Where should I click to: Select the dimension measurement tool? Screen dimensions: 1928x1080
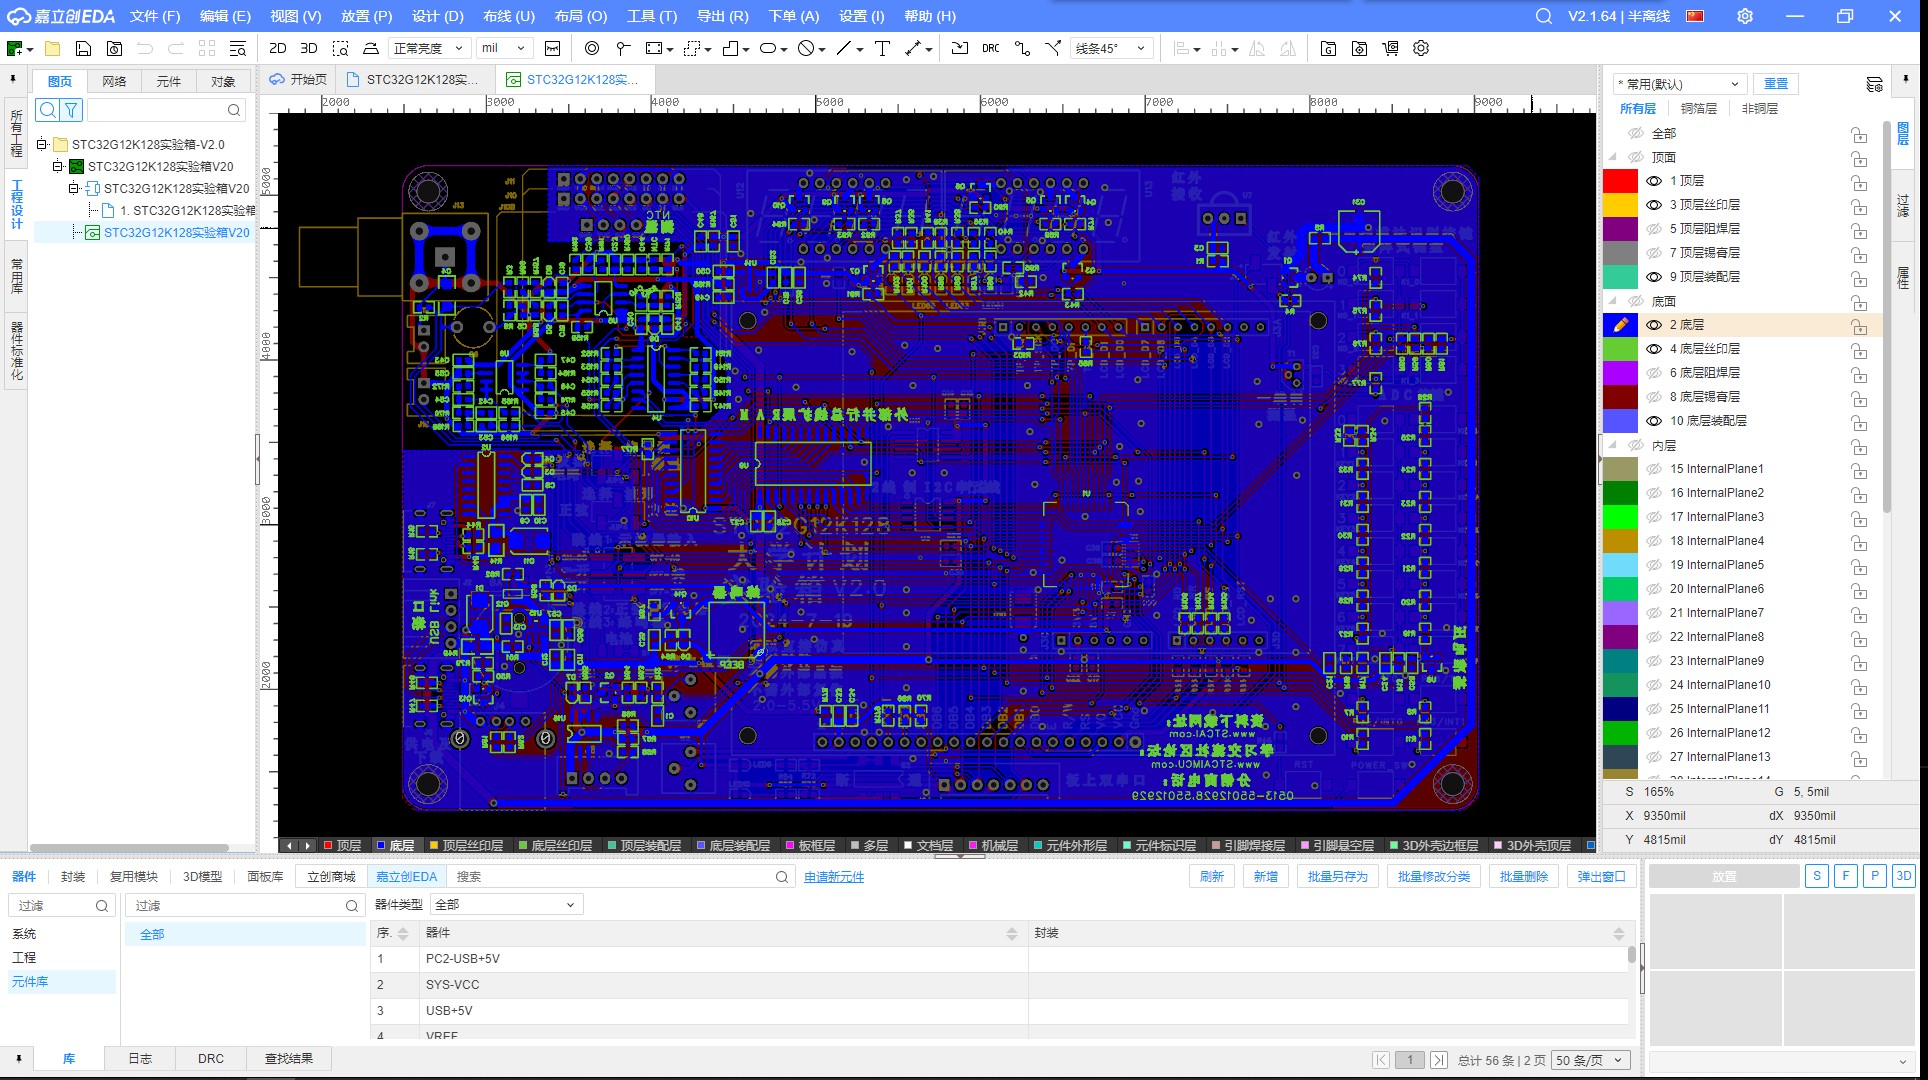point(913,48)
